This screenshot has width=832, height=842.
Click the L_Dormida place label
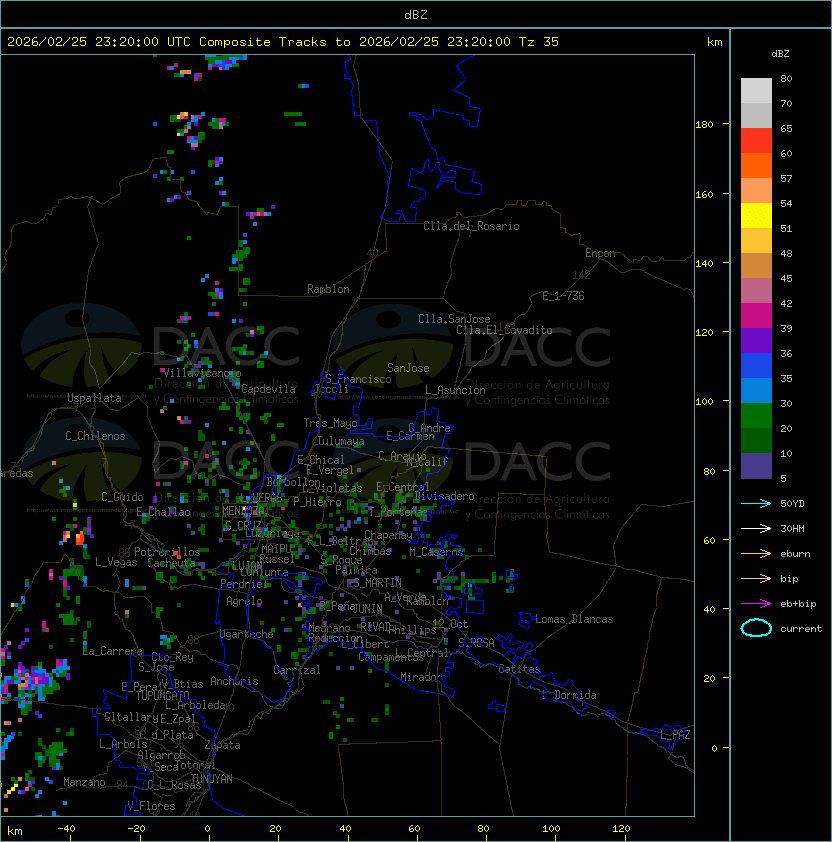pos(569,695)
